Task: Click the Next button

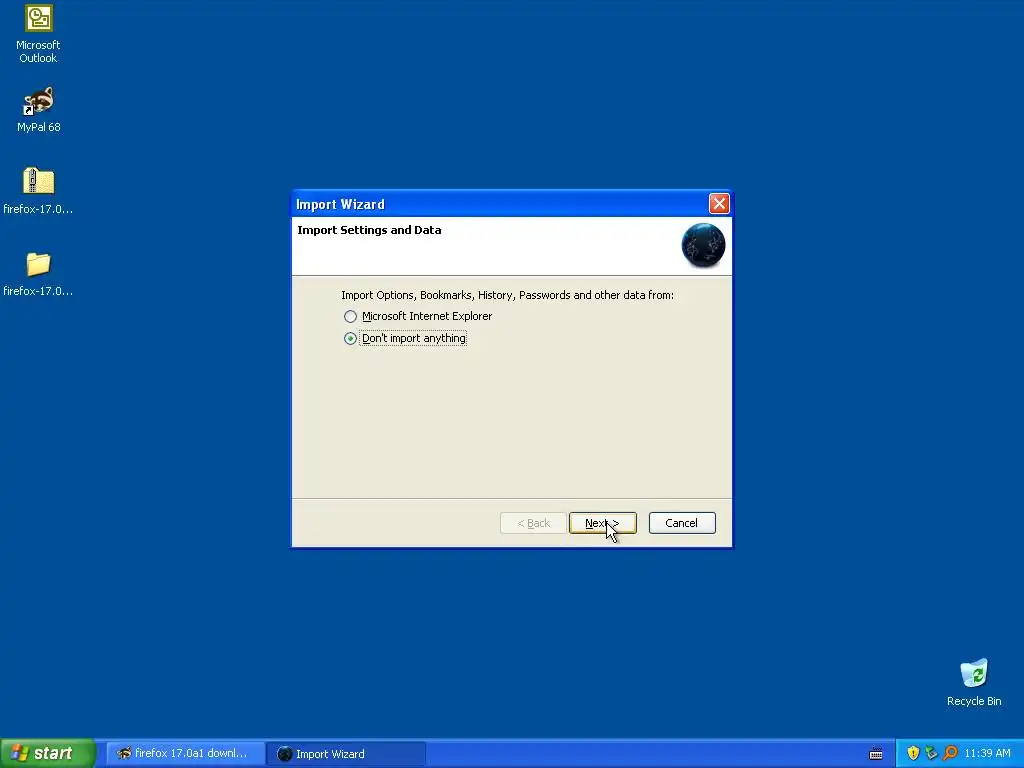Action: coord(602,523)
